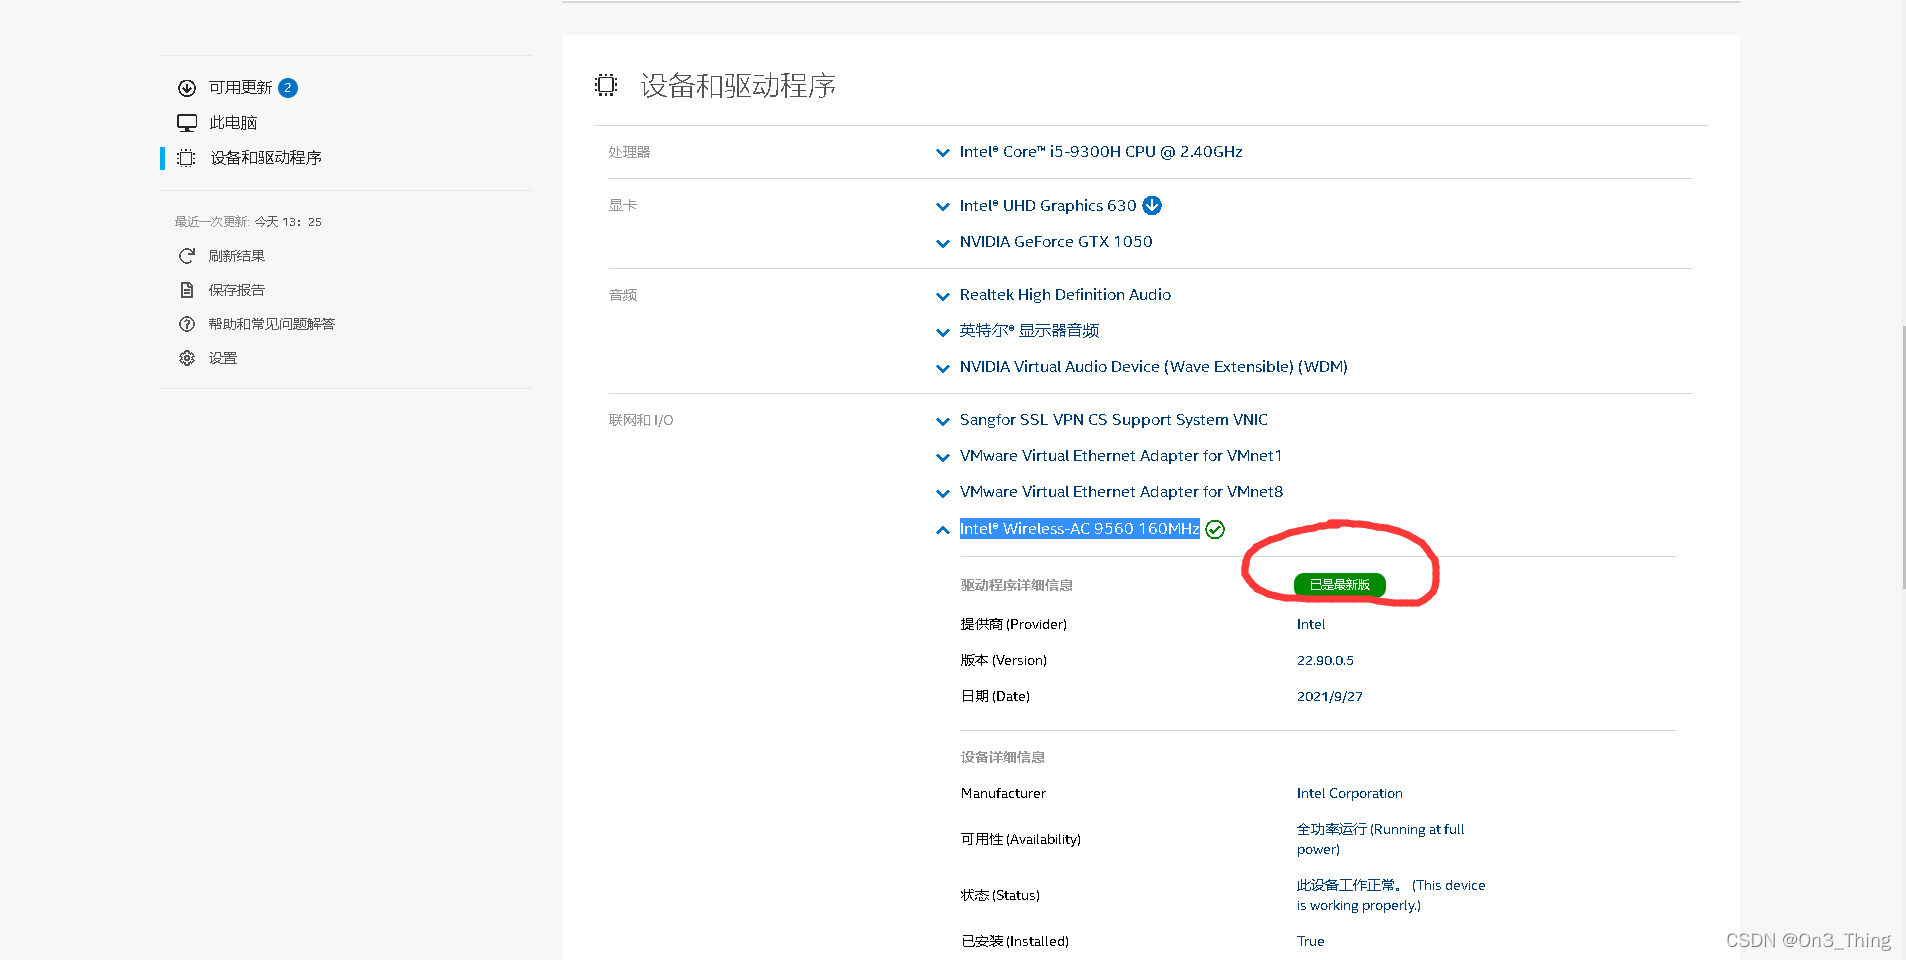Select 设备和驱动程序 in the sidebar
1906x960 pixels.
(x=266, y=158)
